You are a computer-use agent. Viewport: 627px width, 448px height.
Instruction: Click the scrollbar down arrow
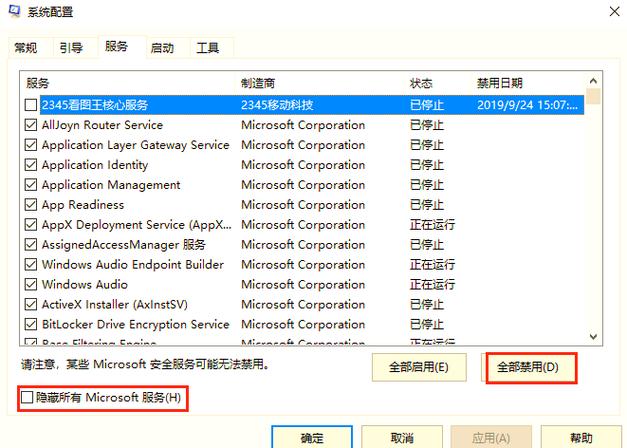pyautogui.click(x=593, y=337)
